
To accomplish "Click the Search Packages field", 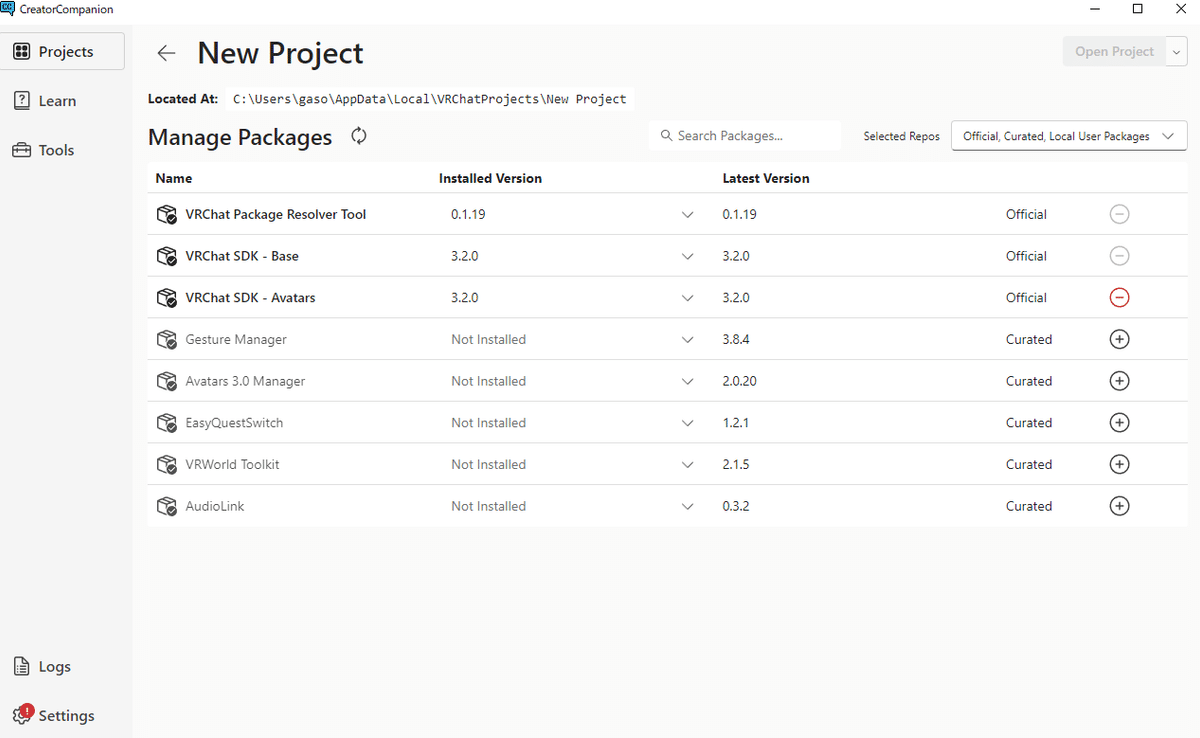I will 745,136.
